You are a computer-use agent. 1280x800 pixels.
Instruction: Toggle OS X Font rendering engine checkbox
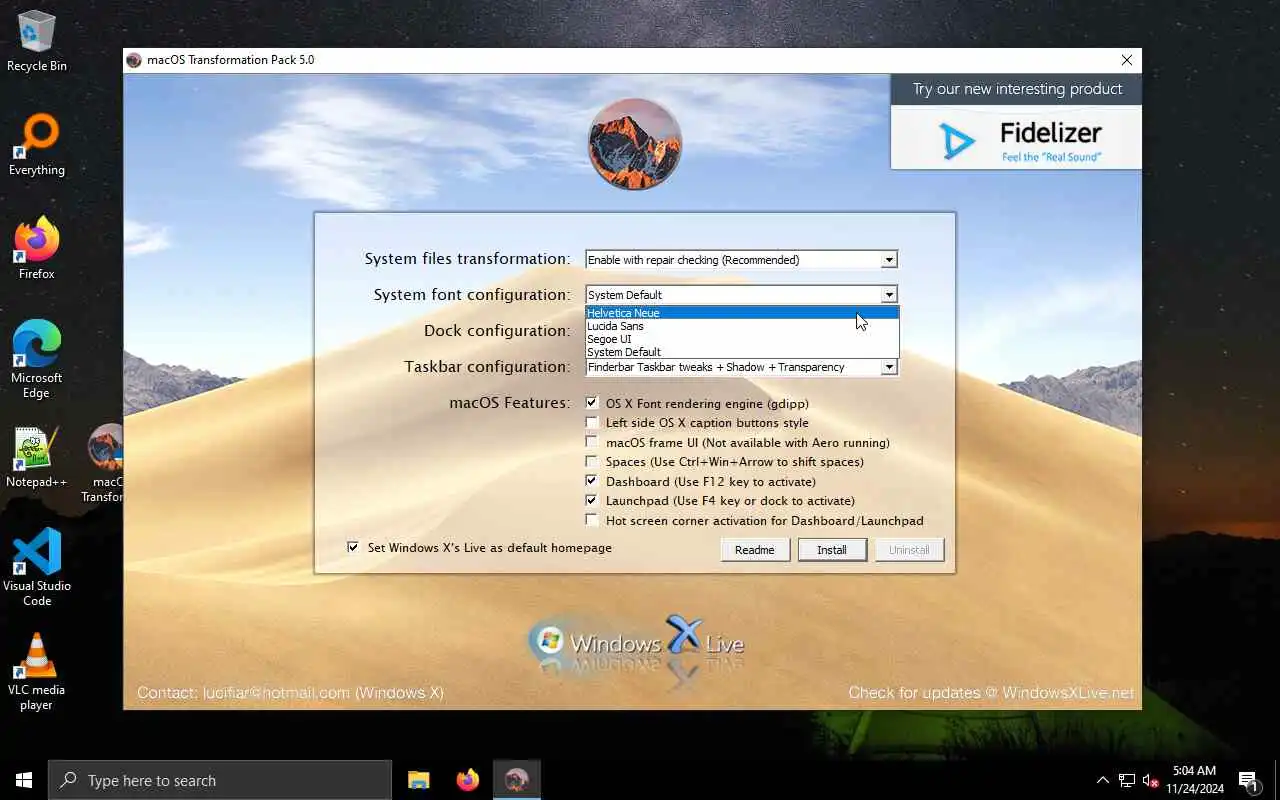coord(592,403)
